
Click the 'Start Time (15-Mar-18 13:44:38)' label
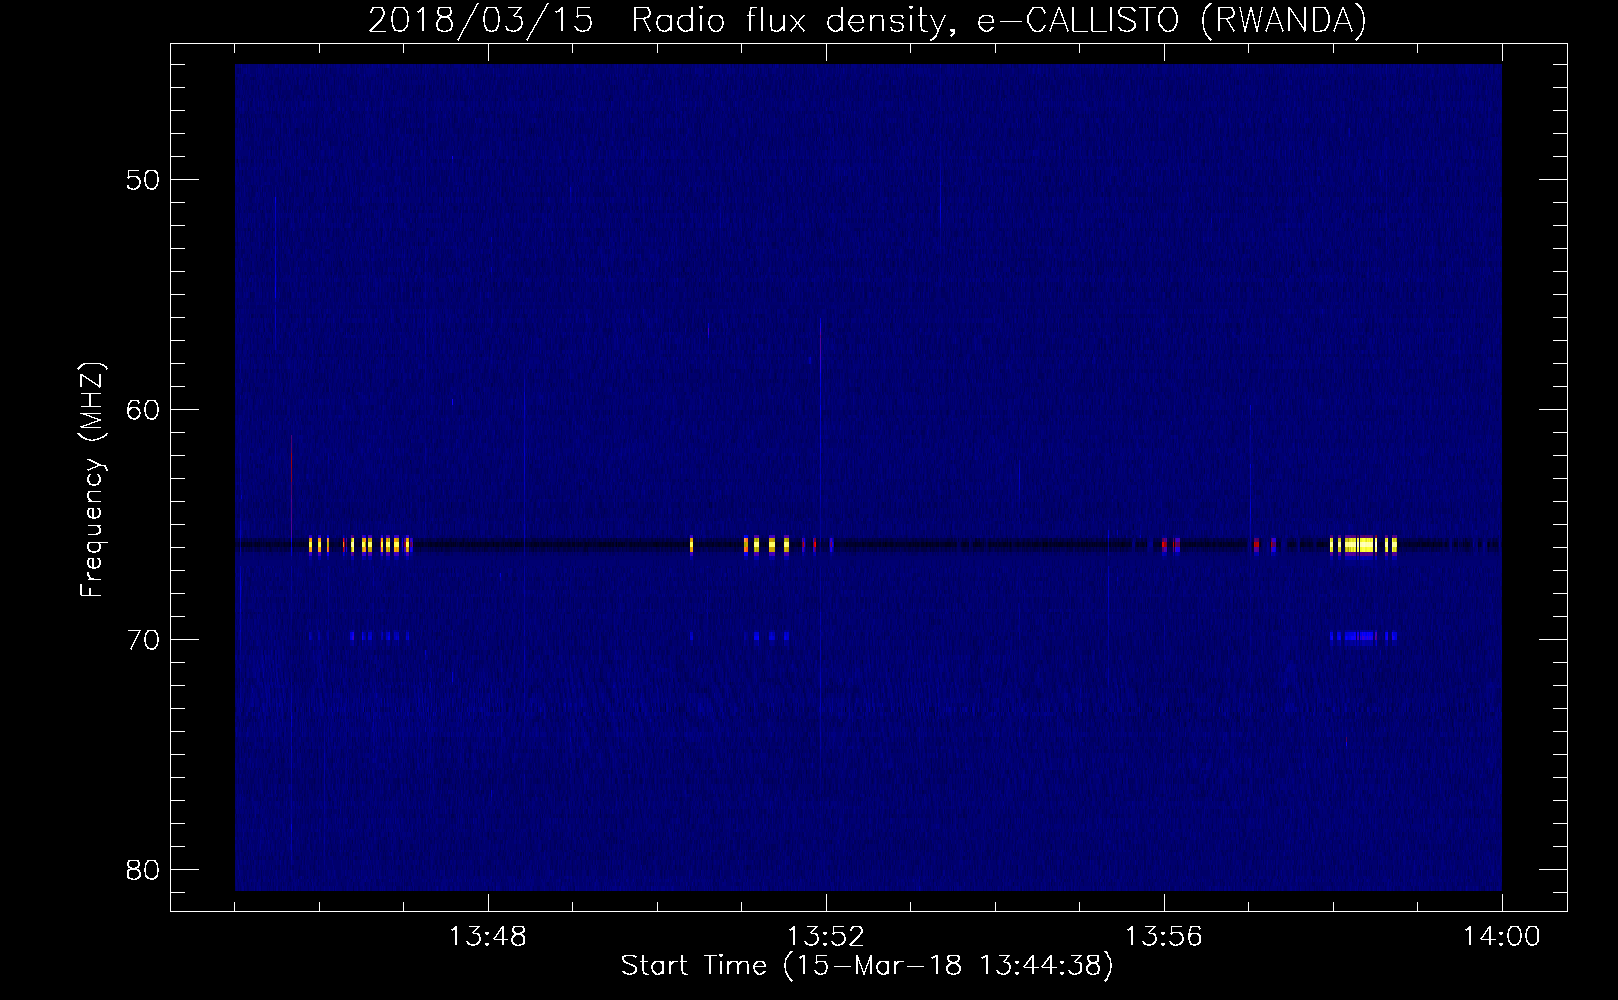867,966
